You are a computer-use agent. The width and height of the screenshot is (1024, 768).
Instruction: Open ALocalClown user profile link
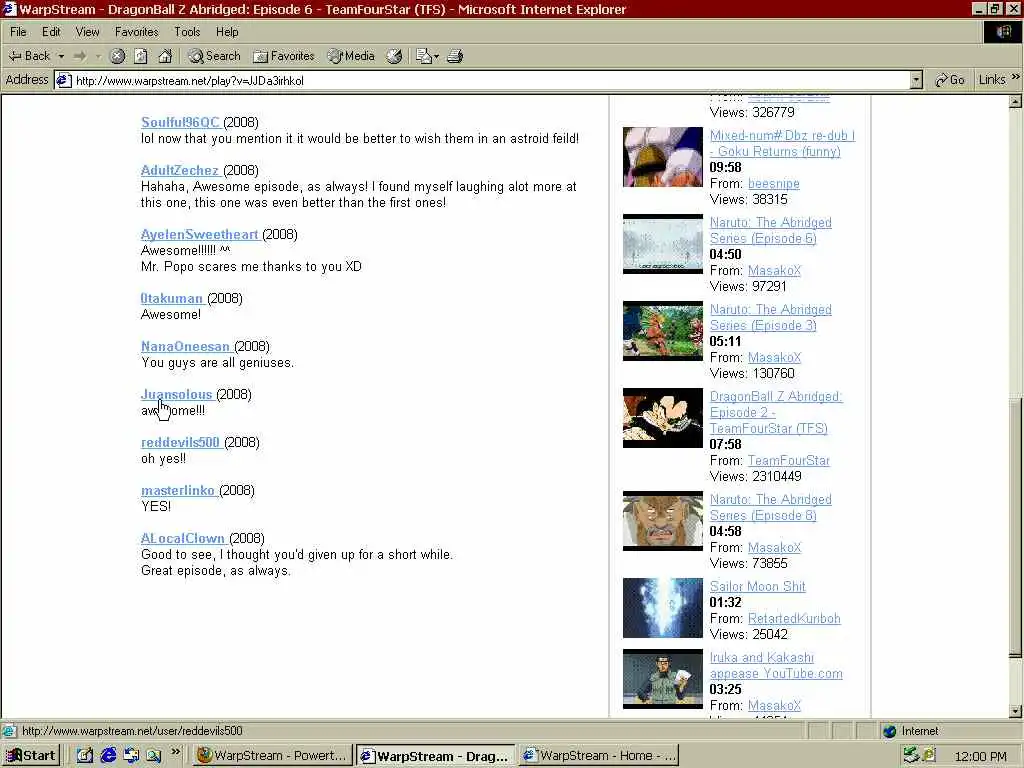[x=183, y=538]
